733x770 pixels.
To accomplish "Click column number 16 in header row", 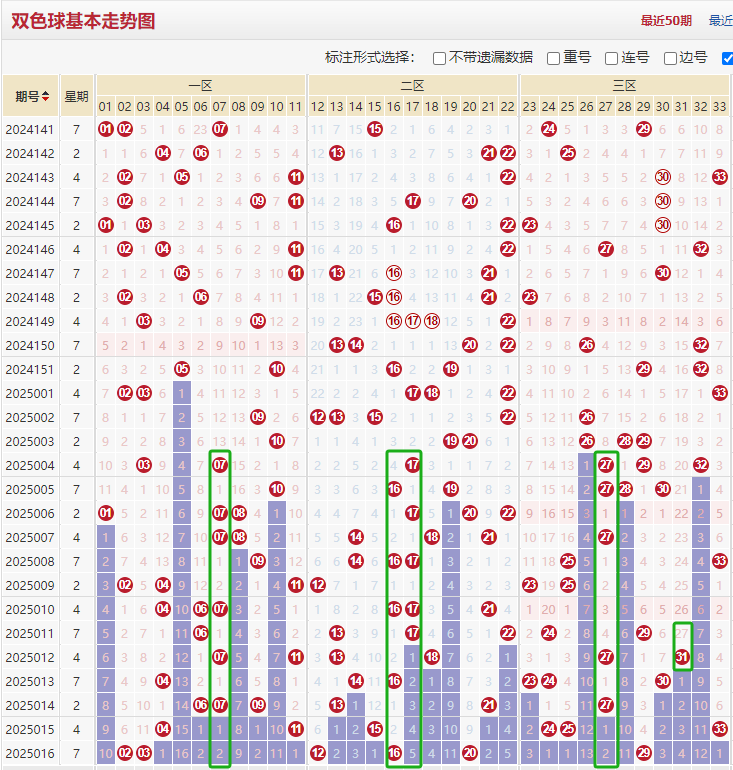I will pyautogui.click(x=394, y=106).
